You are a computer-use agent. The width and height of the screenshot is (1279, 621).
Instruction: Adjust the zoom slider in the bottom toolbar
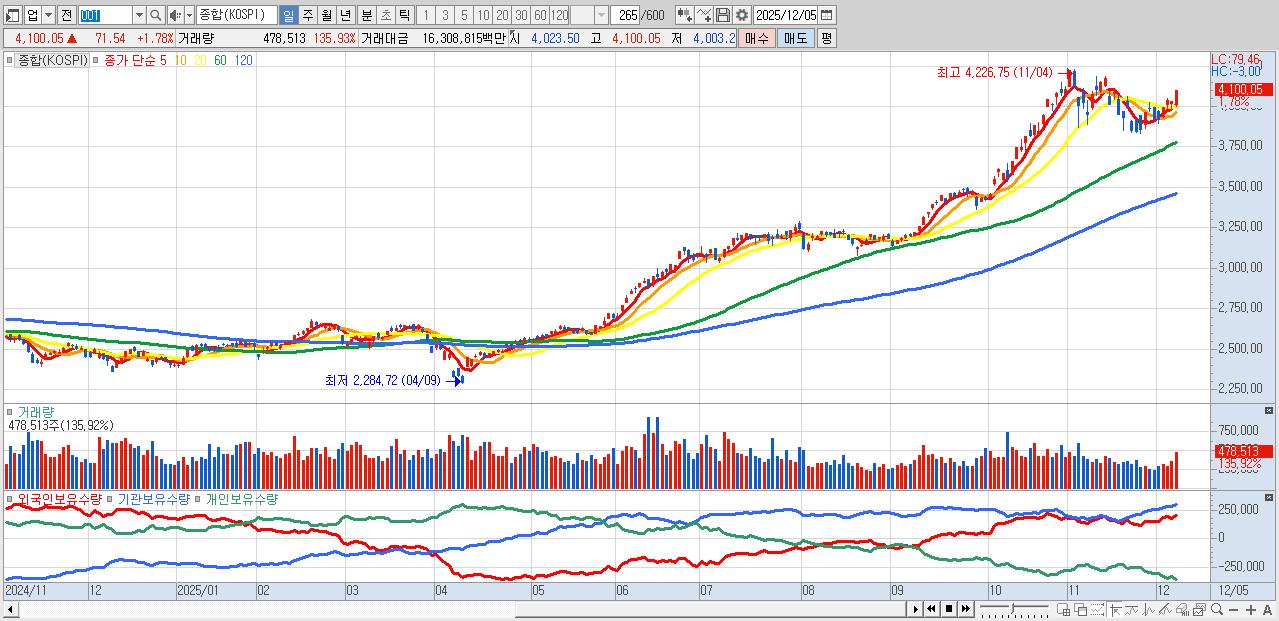tap(1016, 609)
